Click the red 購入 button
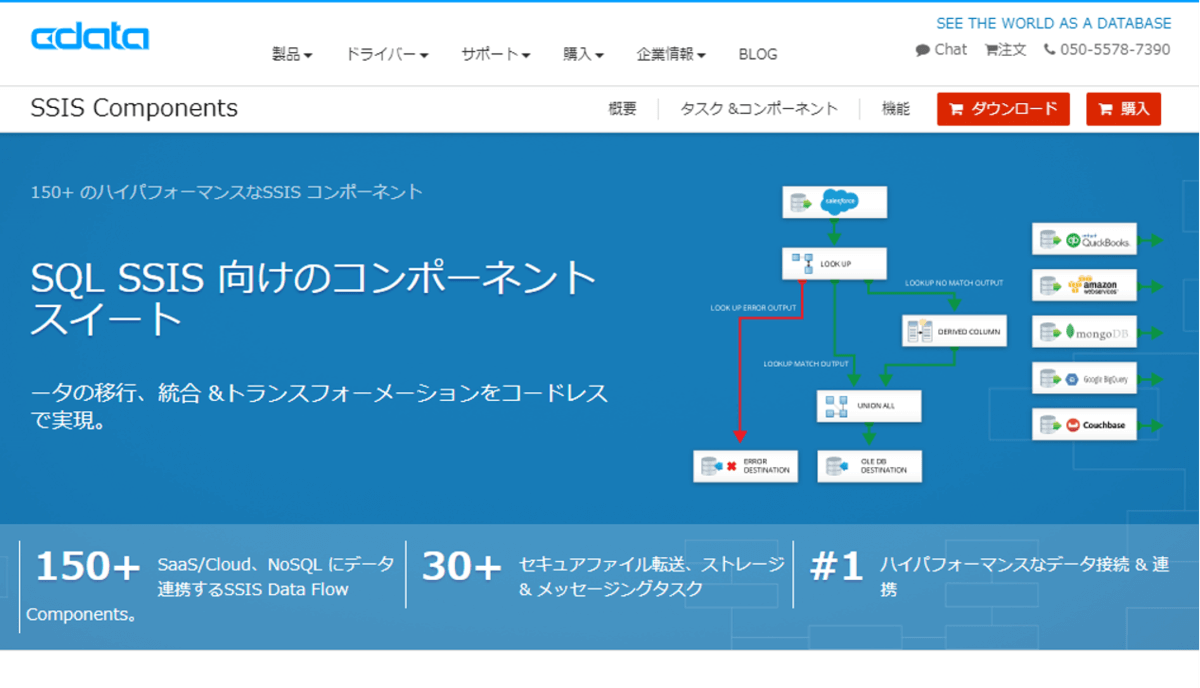The width and height of the screenshot is (1200, 688). (1123, 109)
